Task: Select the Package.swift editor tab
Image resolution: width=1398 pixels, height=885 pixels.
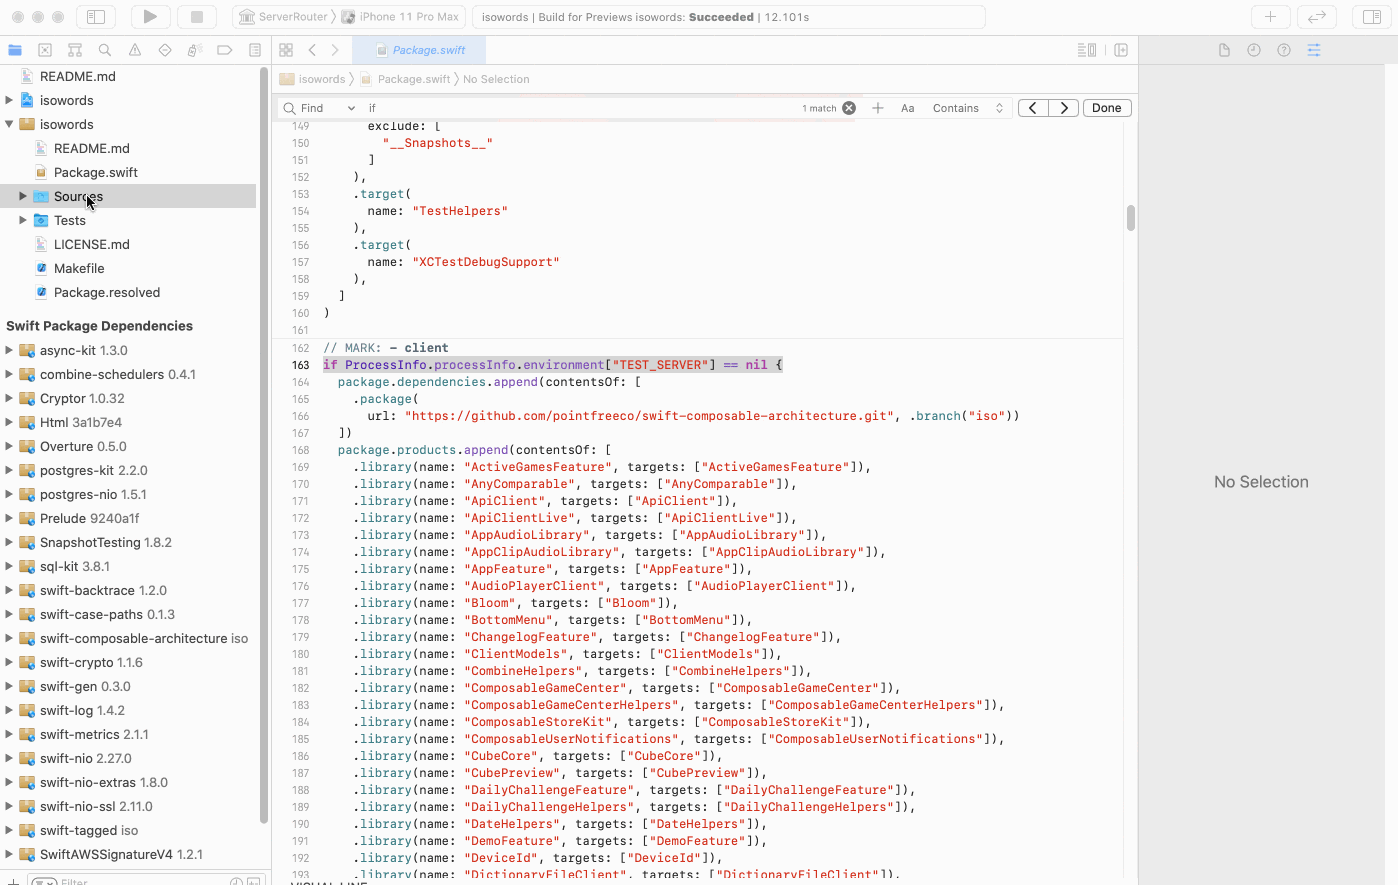Action: (421, 50)
